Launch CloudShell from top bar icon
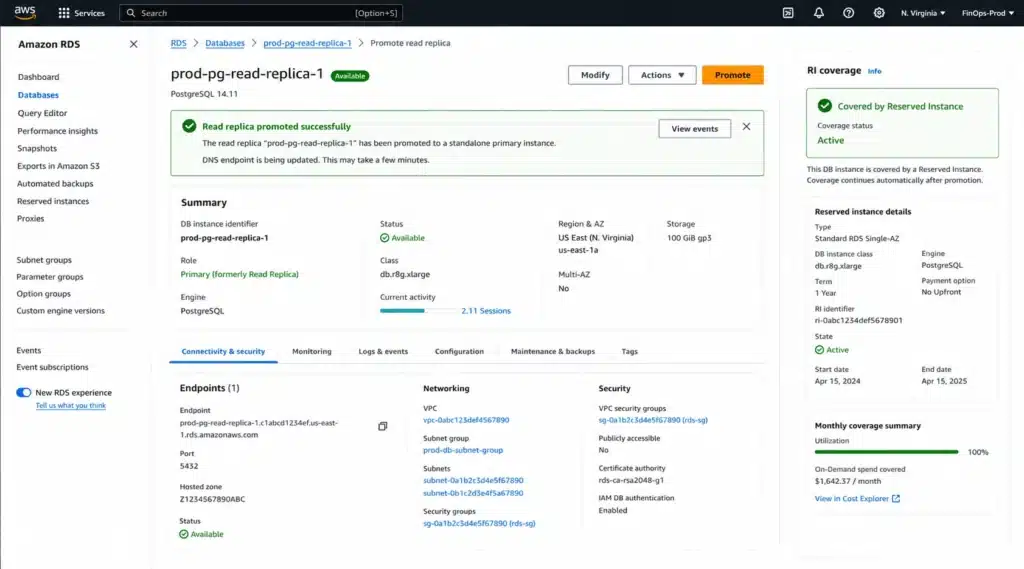1024x569 pixels. pyautogui.click(x=788, y=13)
